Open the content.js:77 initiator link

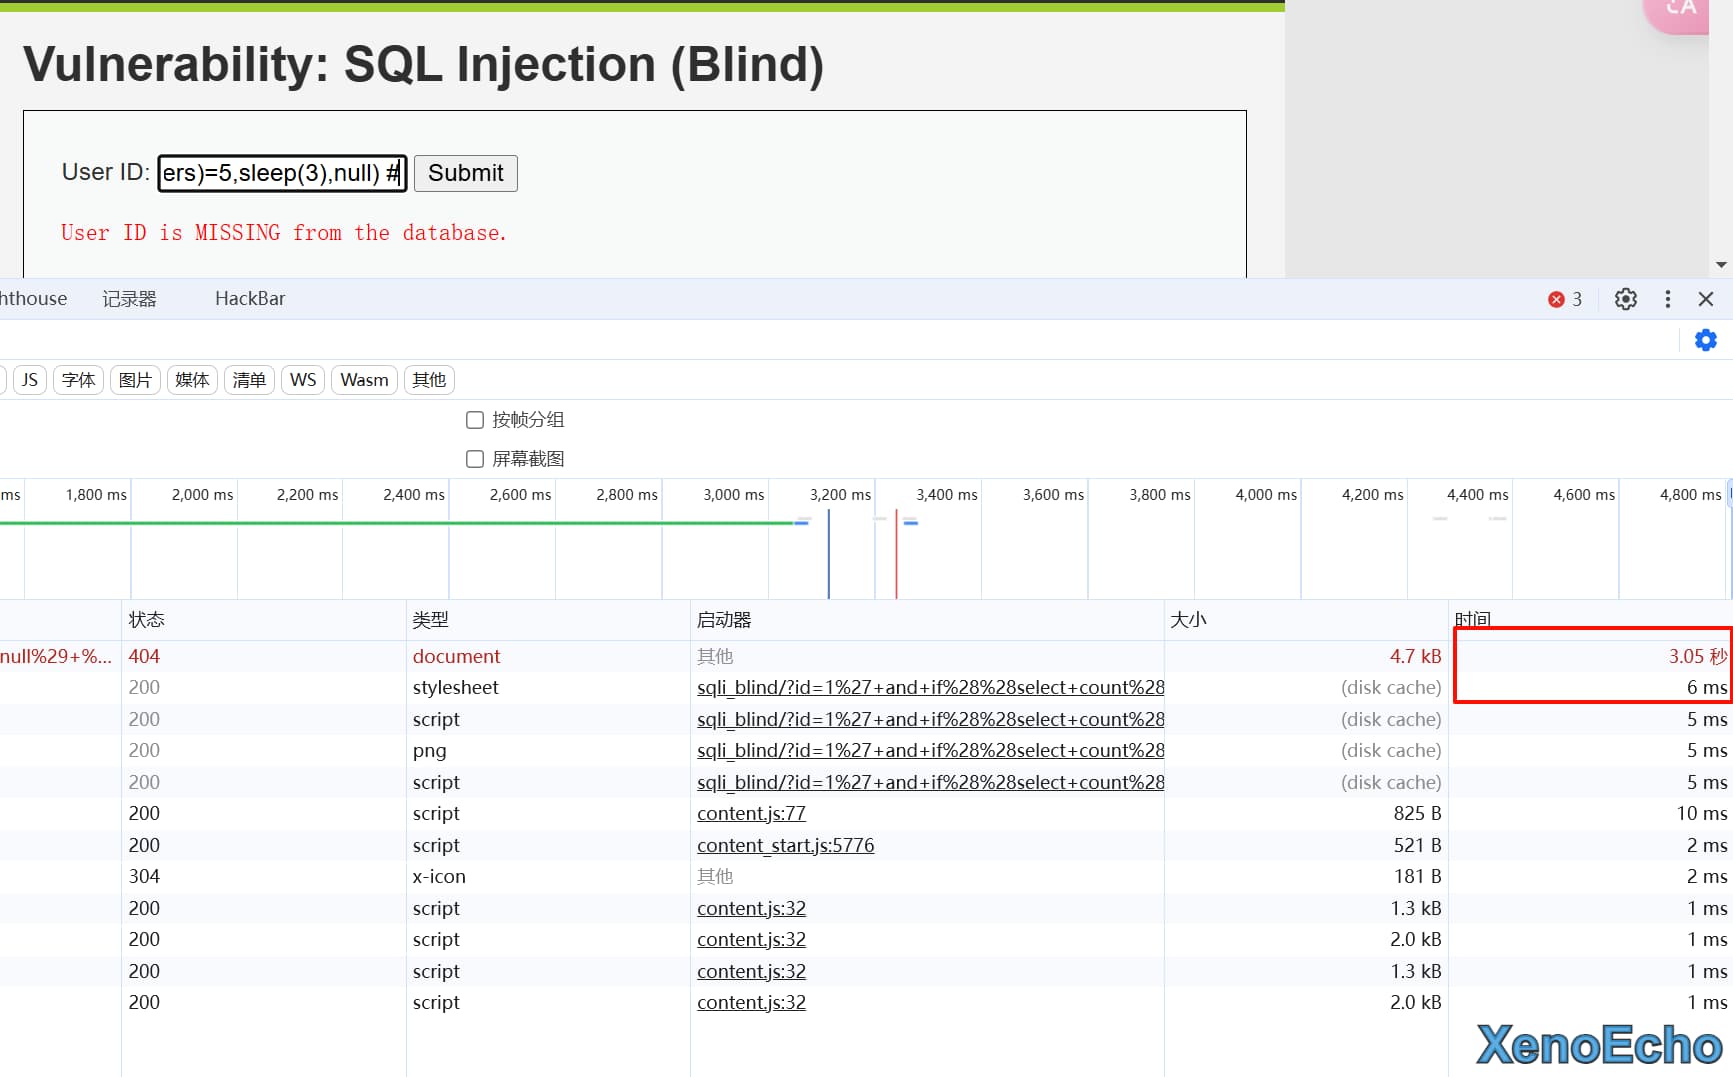751,814
